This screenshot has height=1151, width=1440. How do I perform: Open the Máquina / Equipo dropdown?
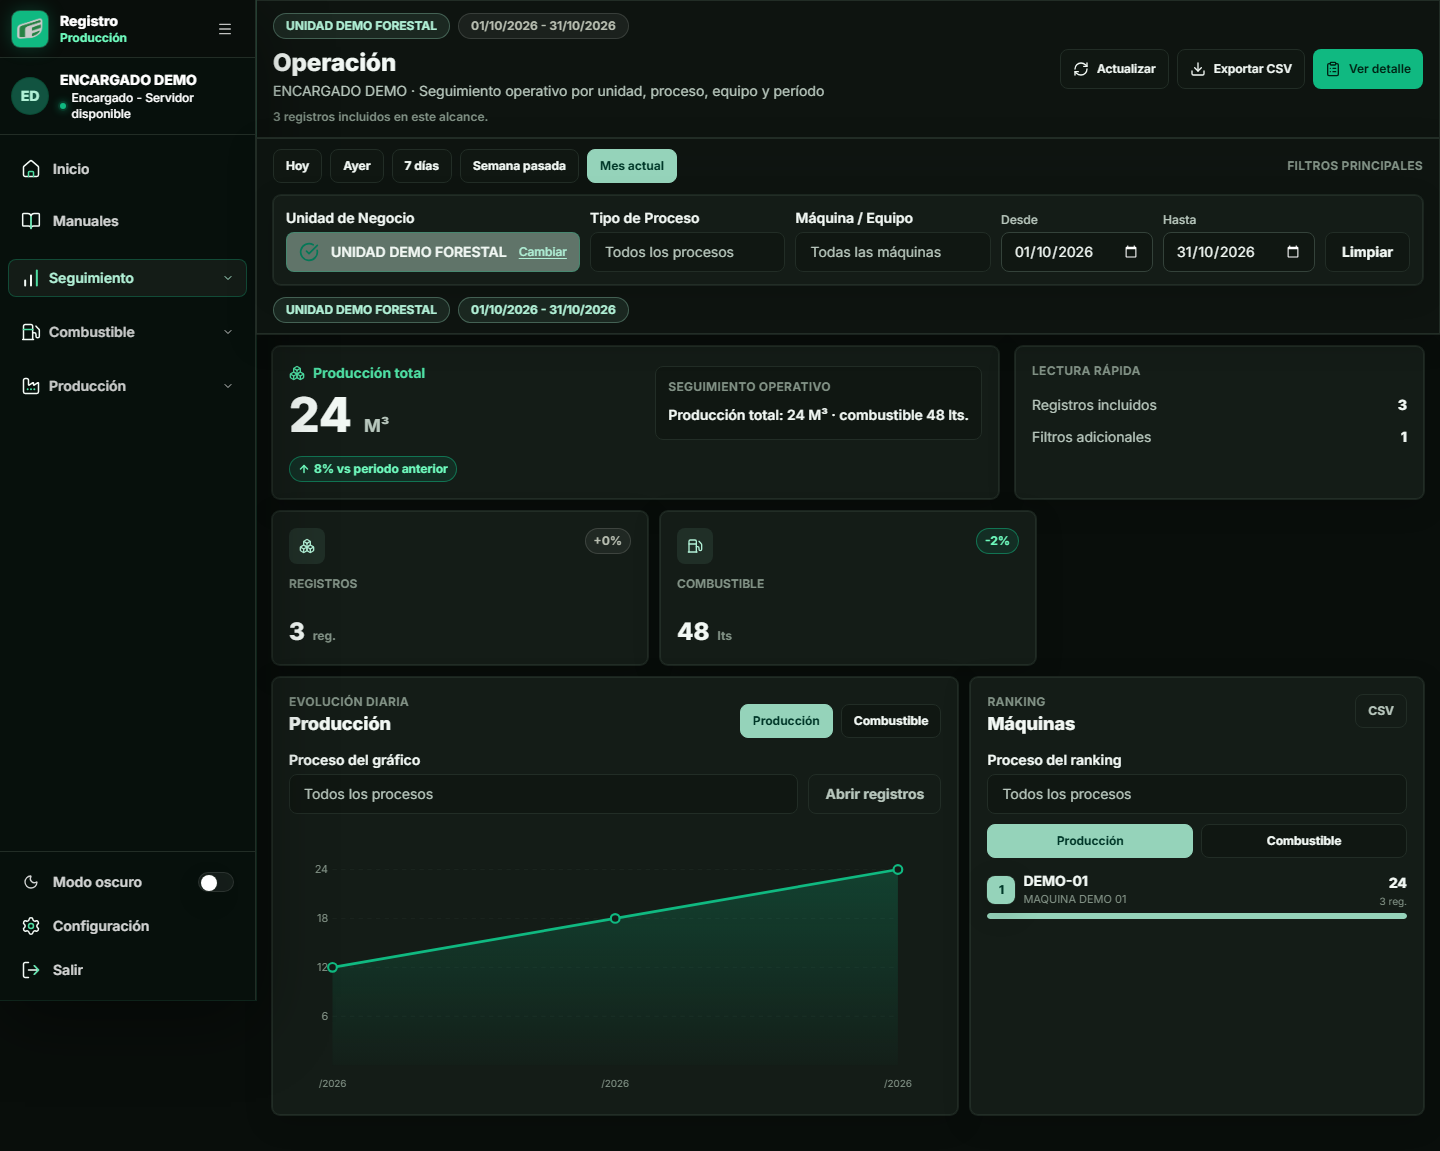click(893, 252)
